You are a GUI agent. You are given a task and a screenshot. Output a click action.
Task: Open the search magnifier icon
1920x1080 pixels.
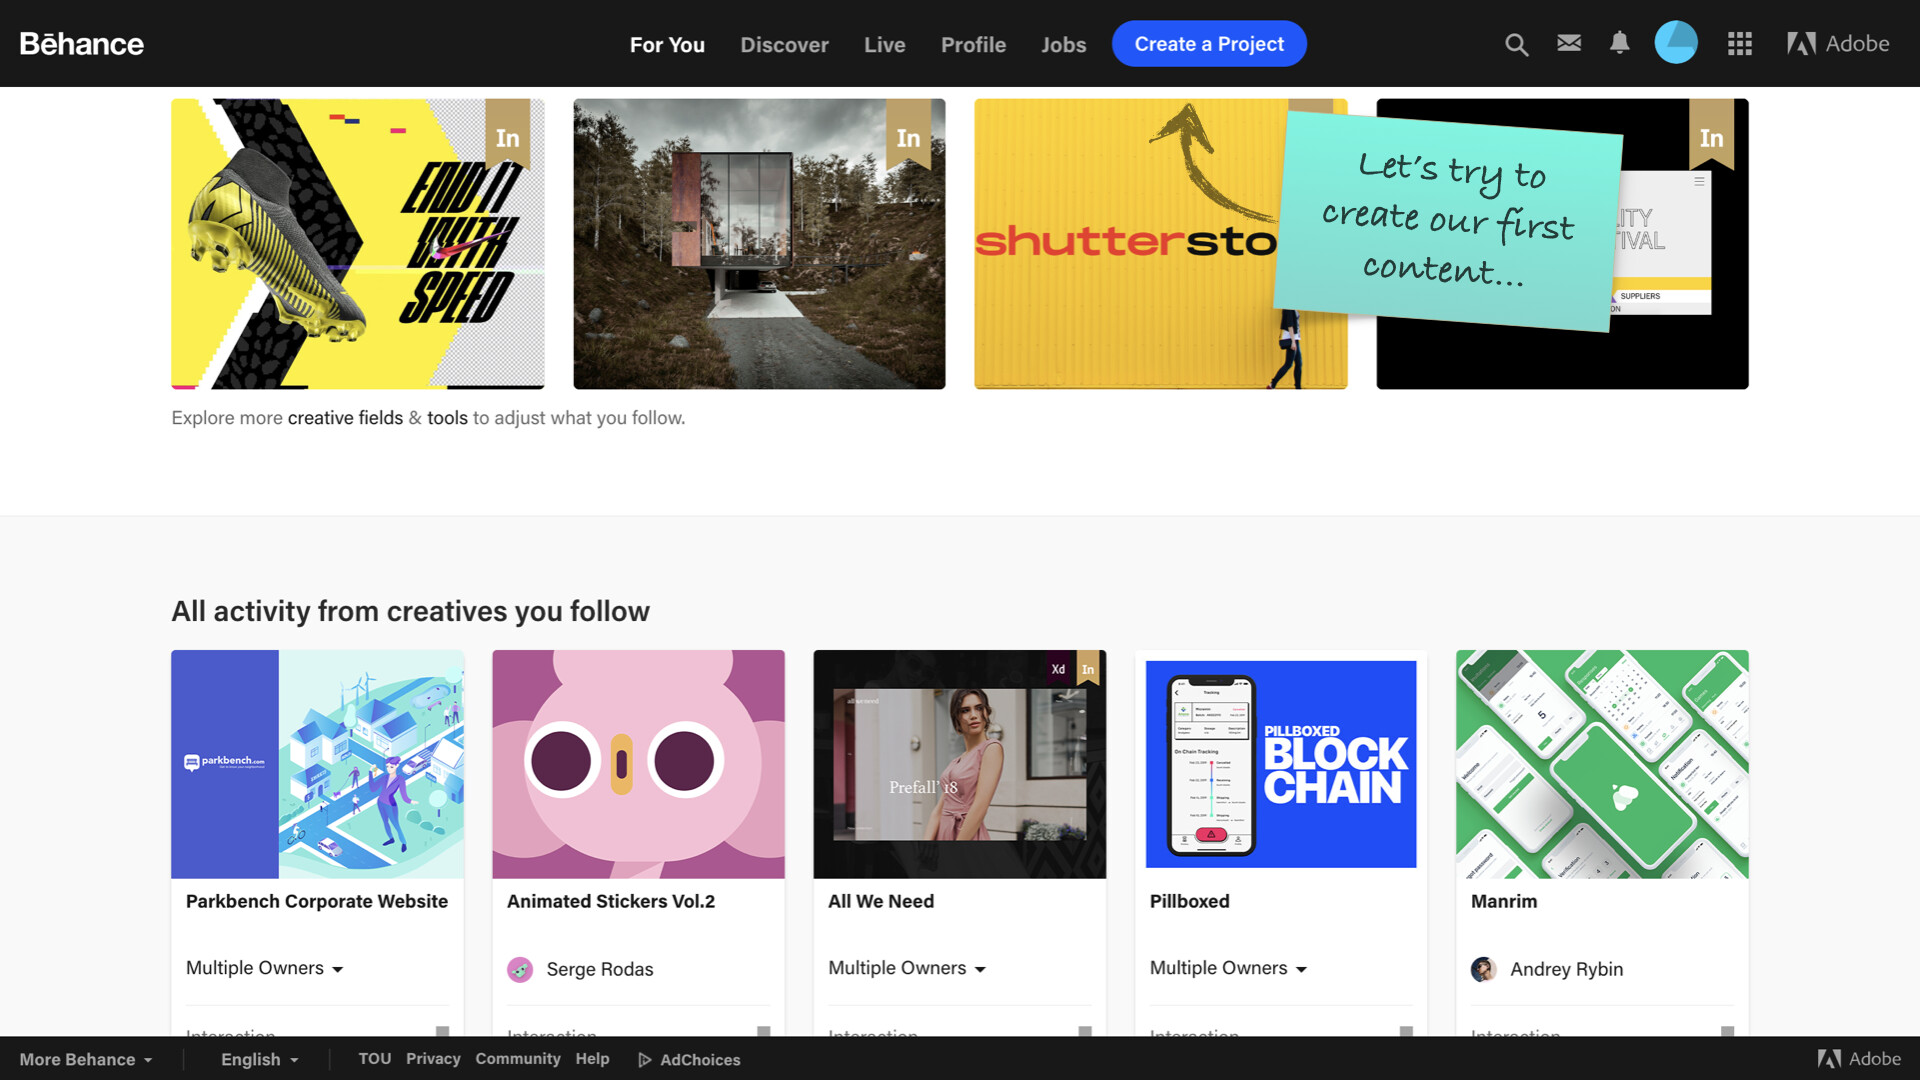(x=1516, y=44)
